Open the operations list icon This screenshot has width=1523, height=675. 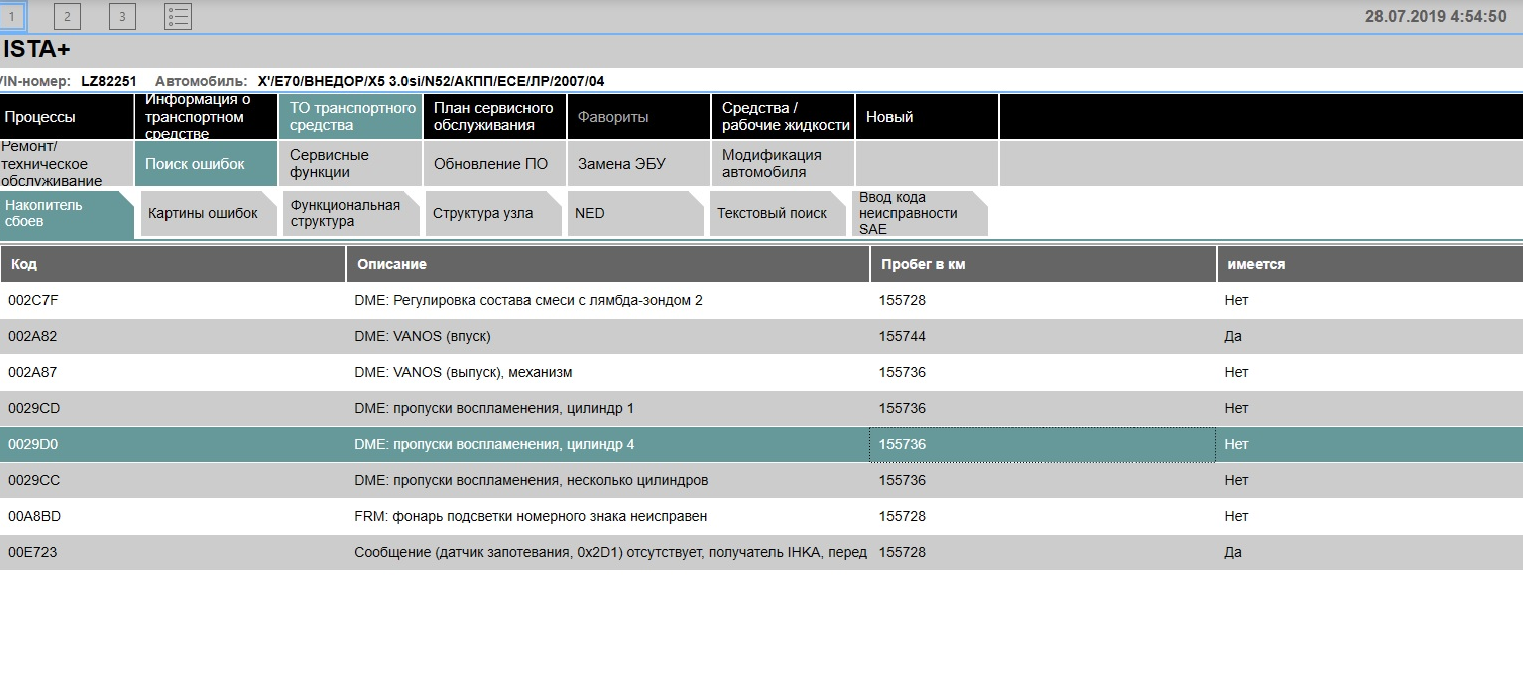tap(178, 16)
